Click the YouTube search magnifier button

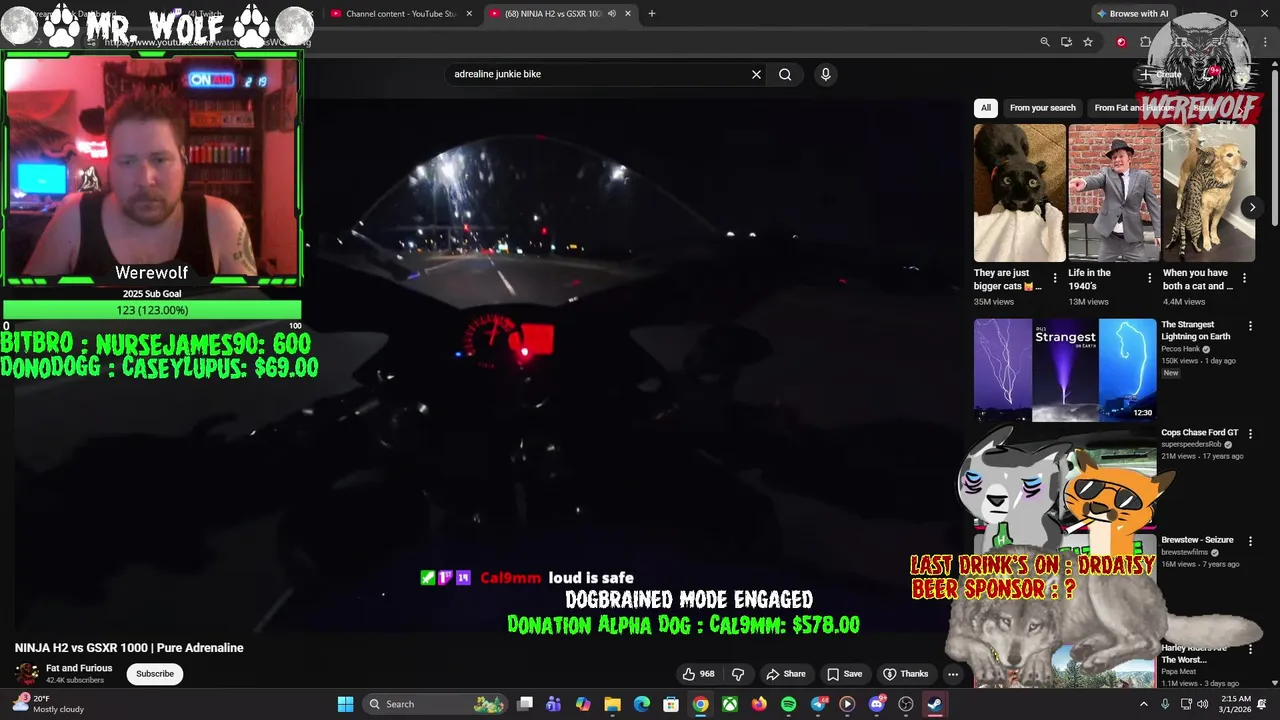point(785,74)
